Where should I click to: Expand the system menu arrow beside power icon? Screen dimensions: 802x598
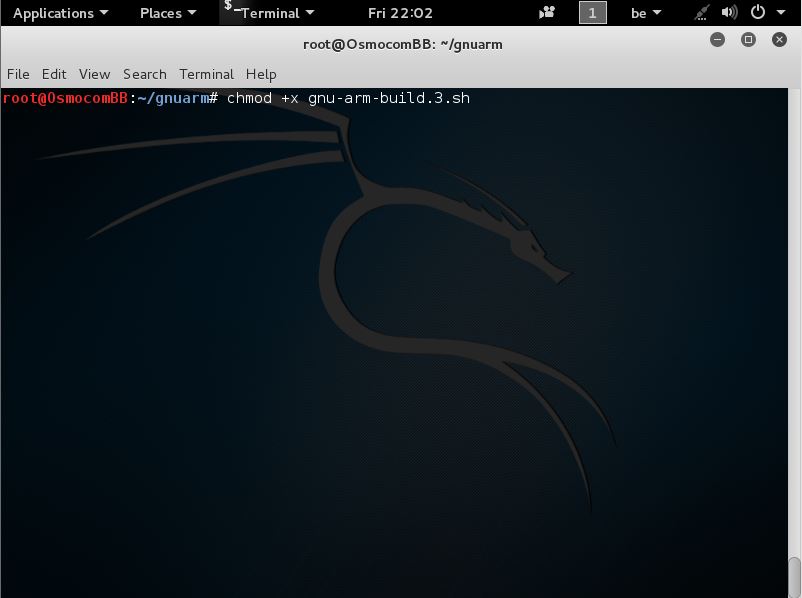[781, 13]
